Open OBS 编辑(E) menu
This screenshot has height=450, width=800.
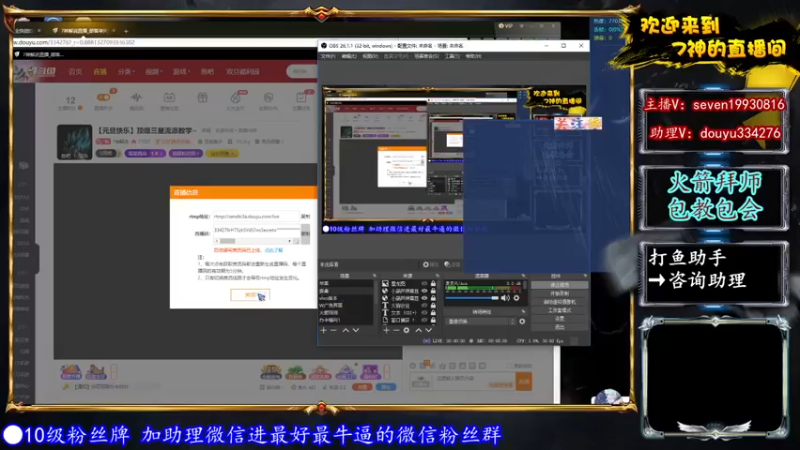coord(349,56)
